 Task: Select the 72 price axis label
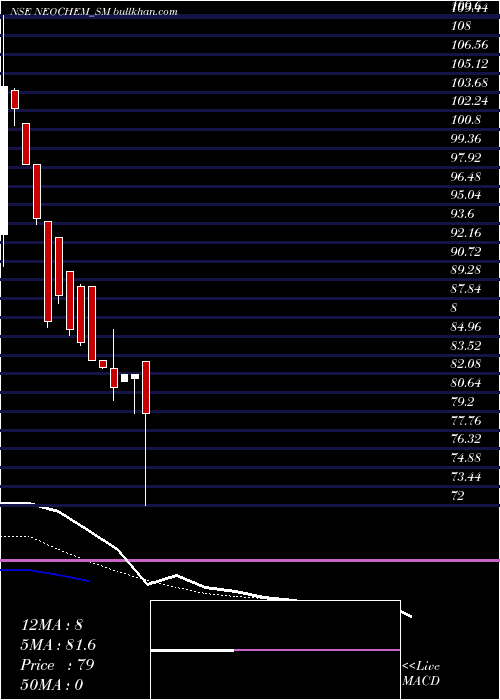[458, 496]
